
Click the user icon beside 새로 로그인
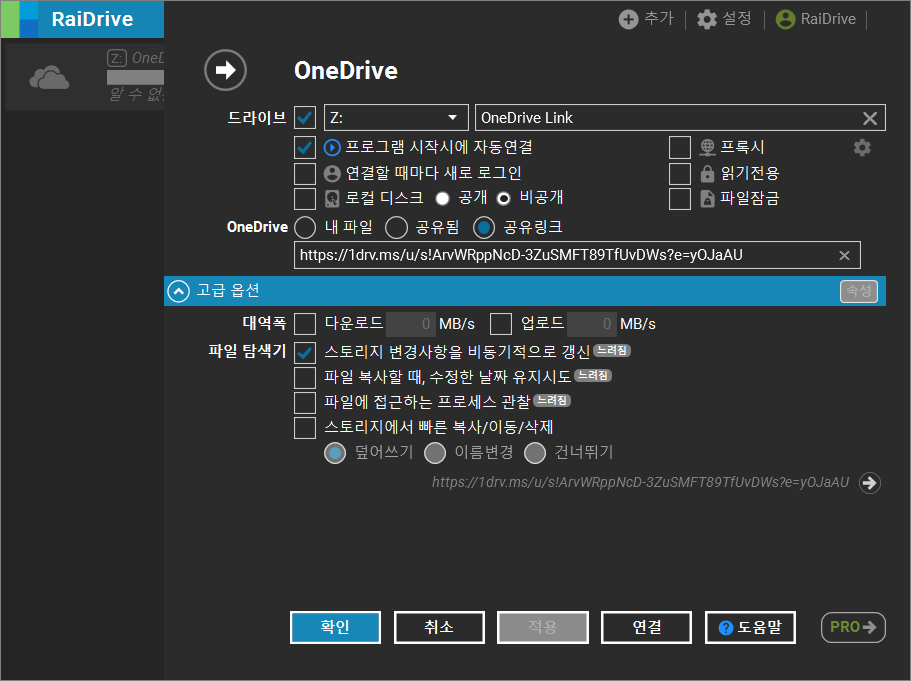[x=332, y=173]
